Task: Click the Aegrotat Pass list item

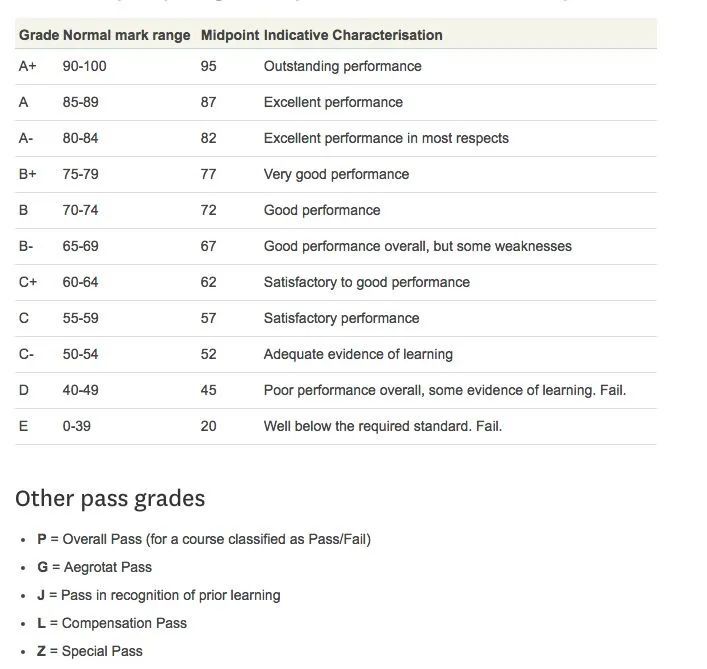Action: [x=94, y=567]
